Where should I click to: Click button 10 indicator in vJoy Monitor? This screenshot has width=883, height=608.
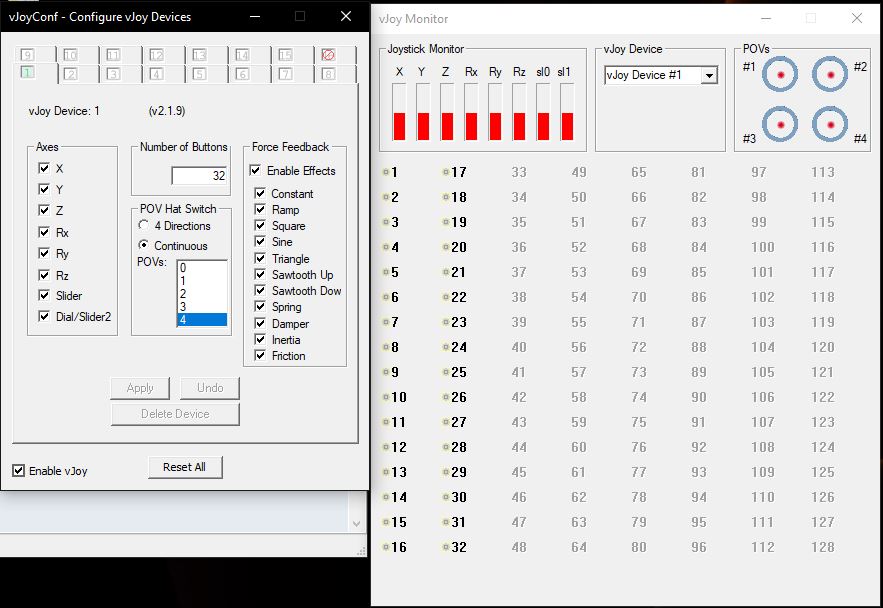[x=386, y=397]
